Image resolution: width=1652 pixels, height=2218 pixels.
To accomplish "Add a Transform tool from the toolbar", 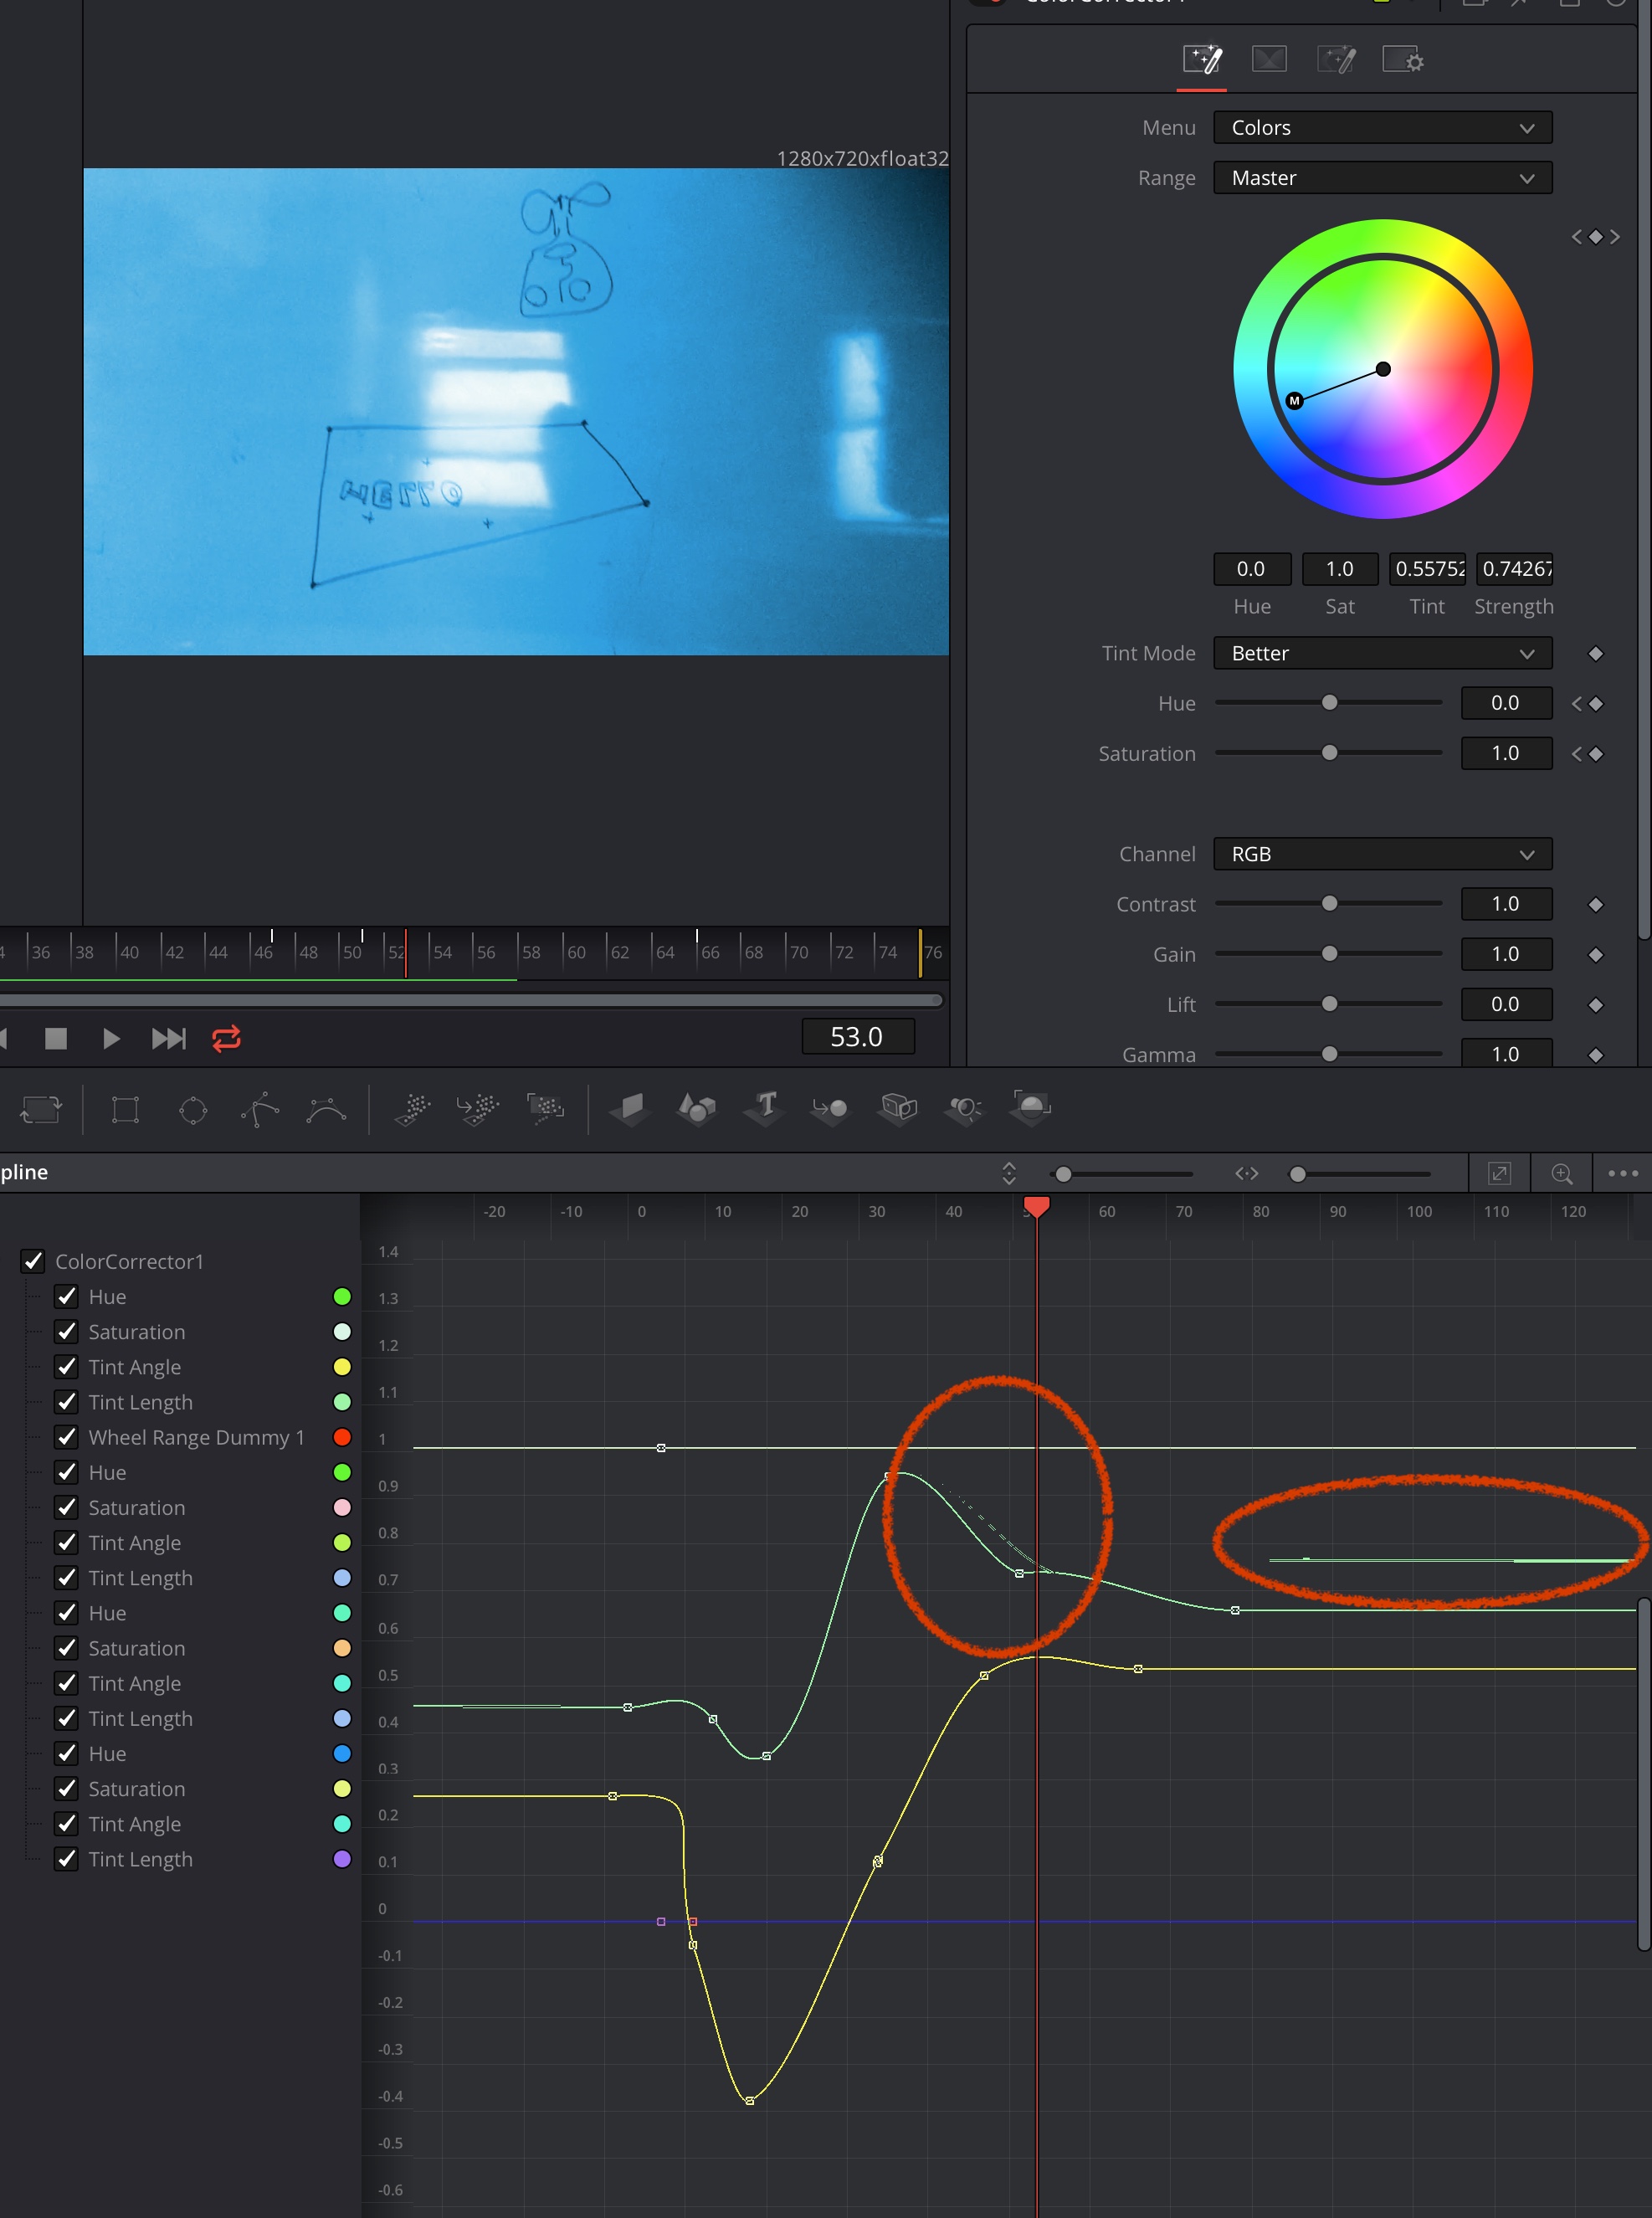I will point(41,1109).
